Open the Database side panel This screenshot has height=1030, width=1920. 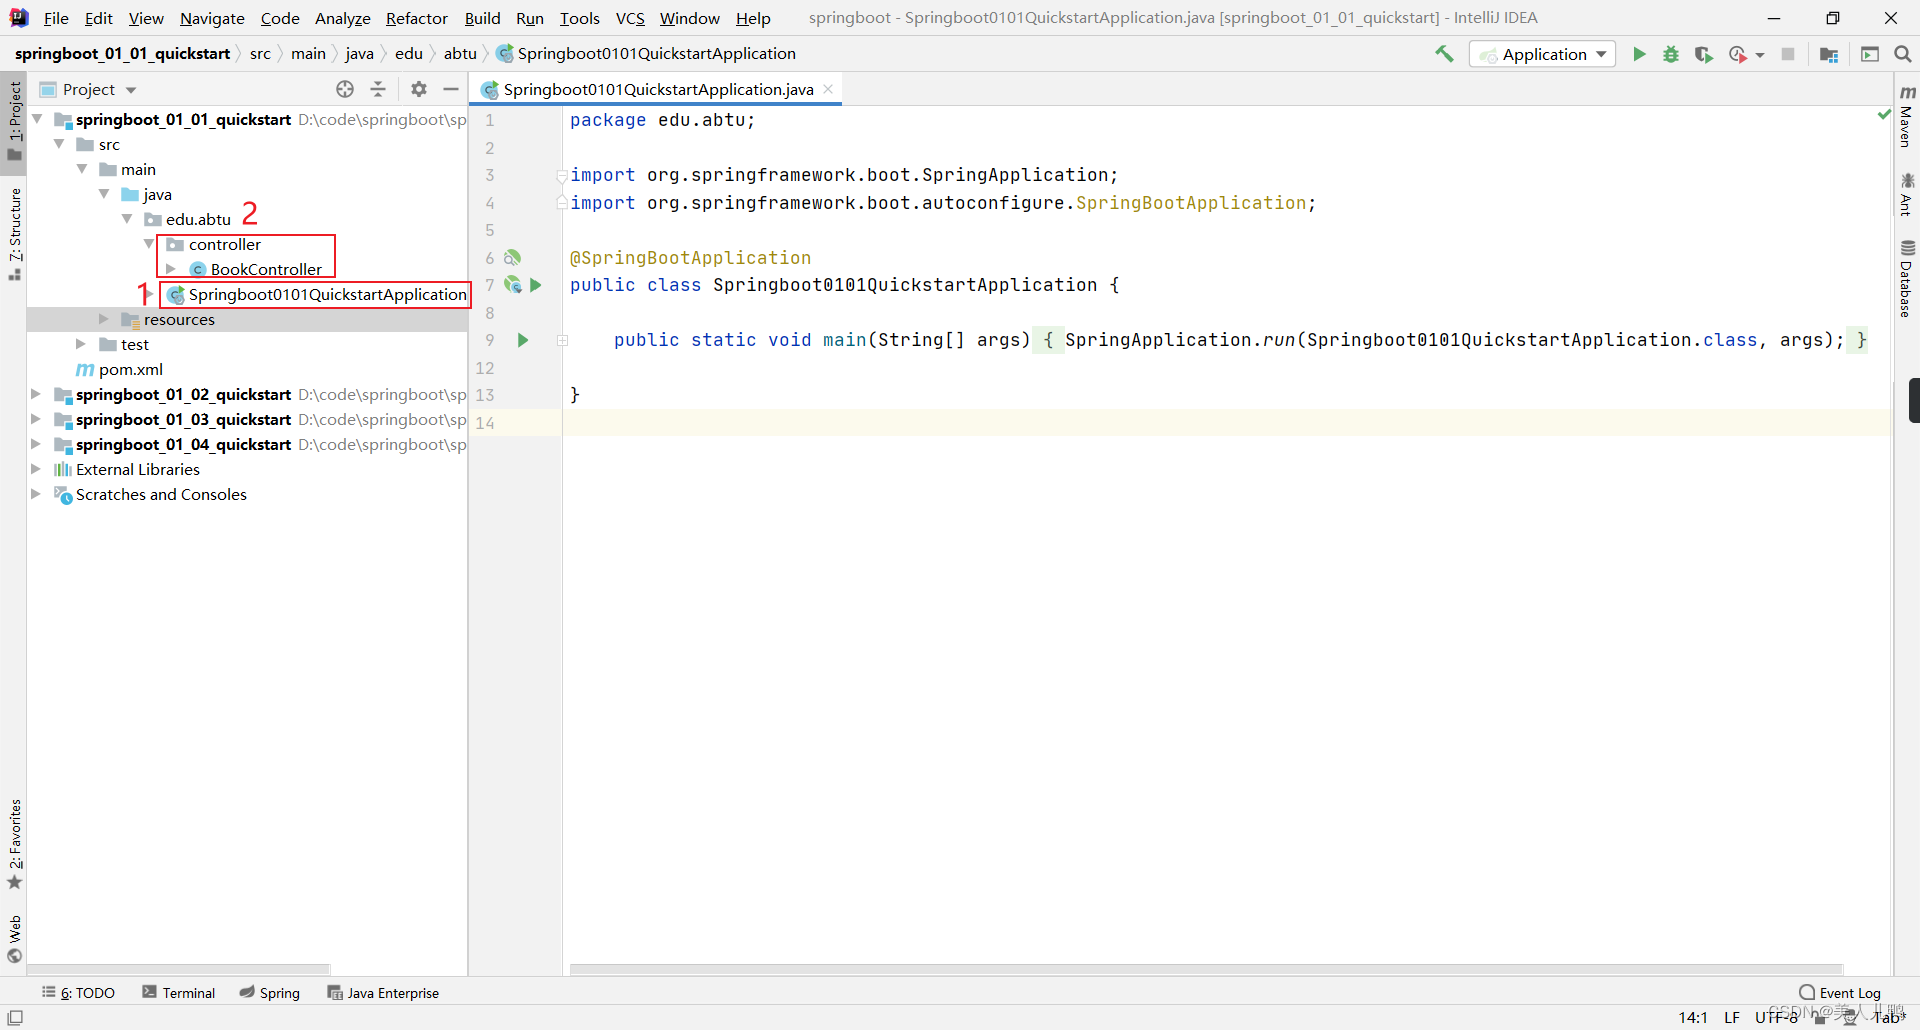(x=1906, y=279)
